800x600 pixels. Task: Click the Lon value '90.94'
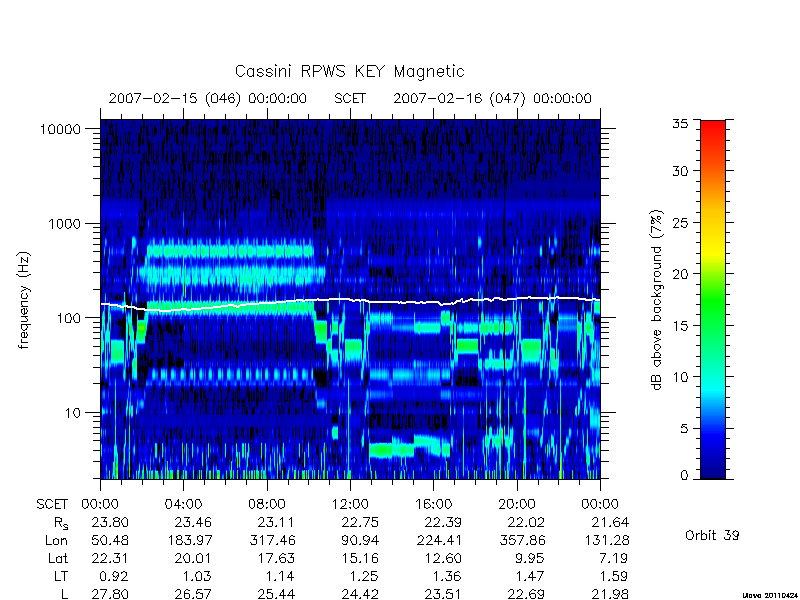tap(360, 540)
